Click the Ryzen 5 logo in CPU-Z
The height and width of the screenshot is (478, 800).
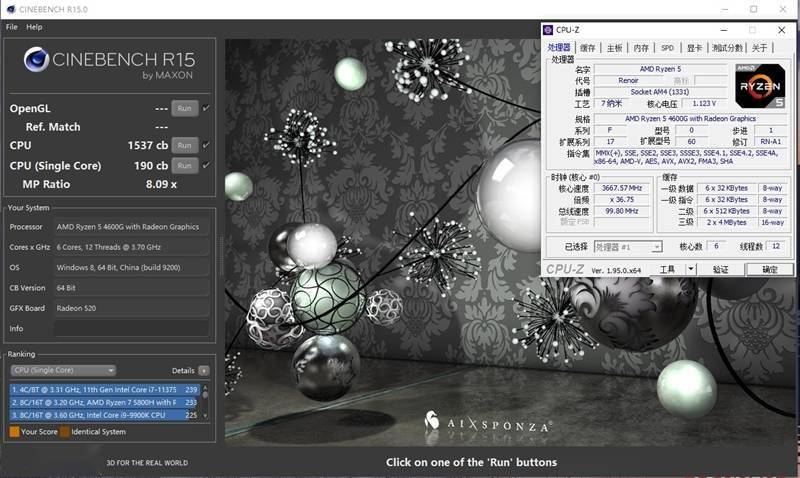[760, 86]
